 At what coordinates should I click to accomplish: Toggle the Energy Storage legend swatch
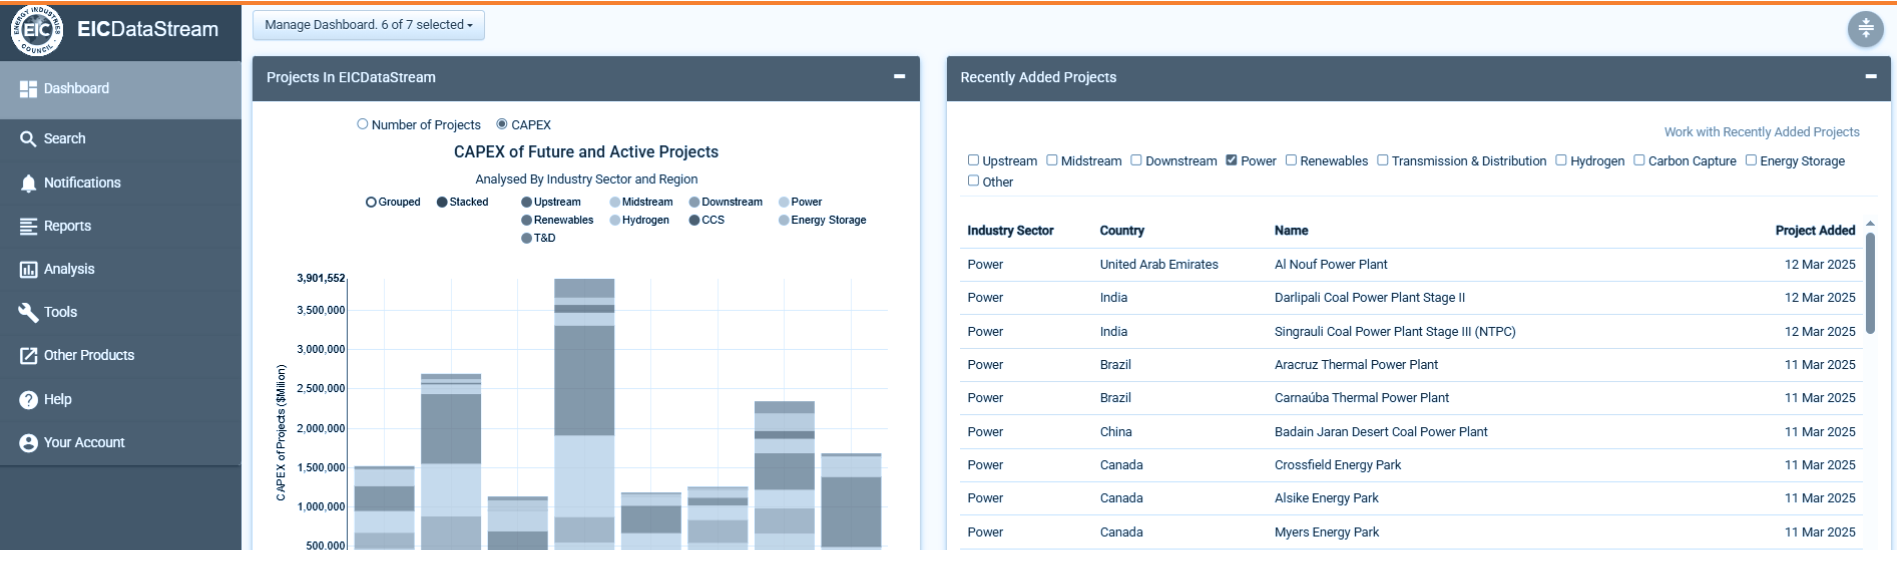tap(784, 220)
